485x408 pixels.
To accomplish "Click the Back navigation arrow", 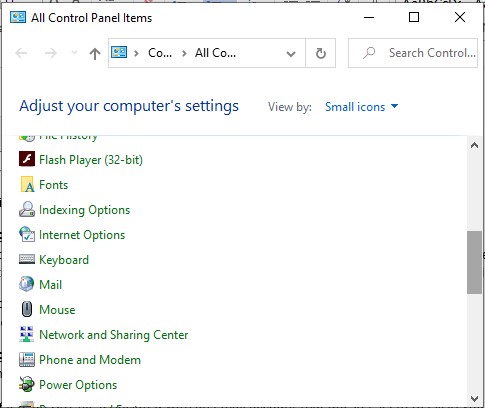I will (x=21, y=53).
